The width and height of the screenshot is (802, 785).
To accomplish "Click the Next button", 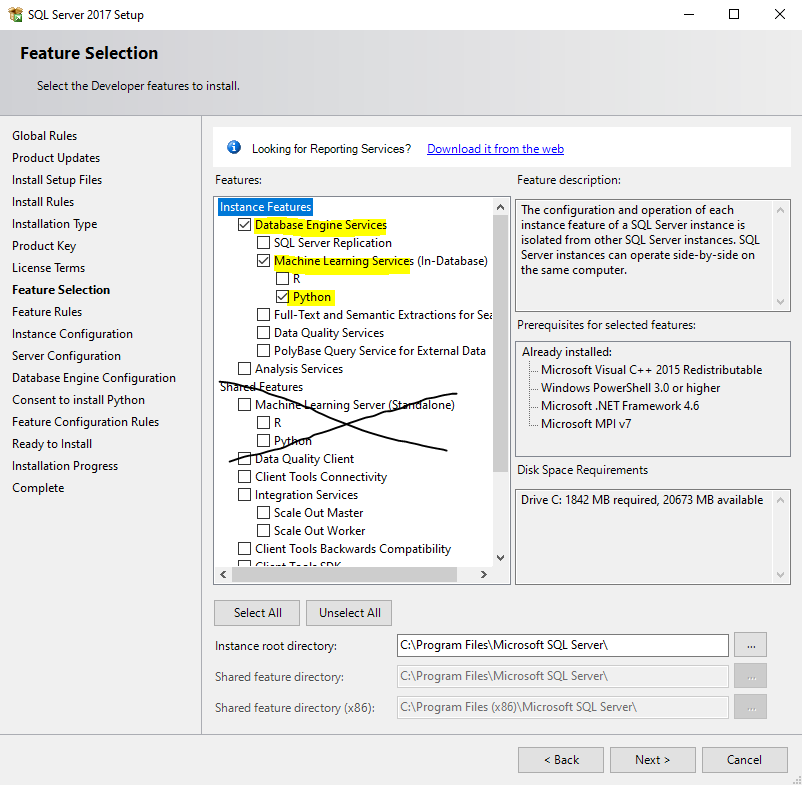I will coord(653,760).
